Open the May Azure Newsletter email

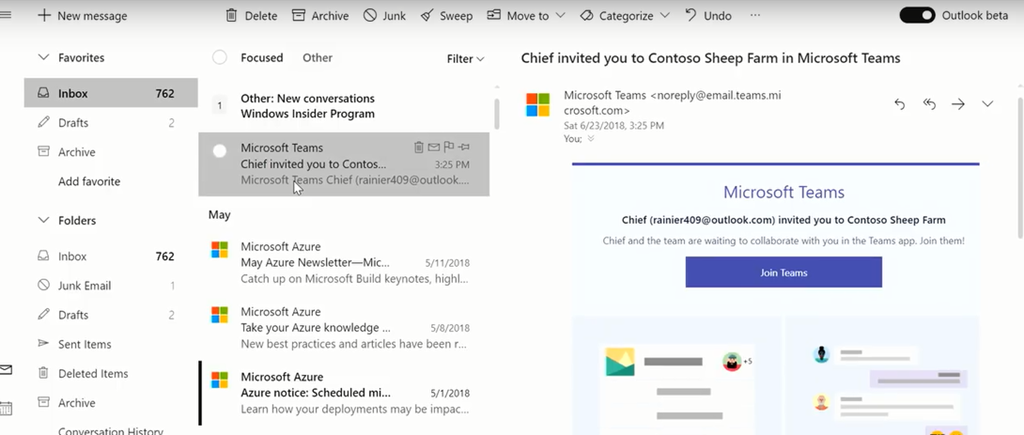coord(340,262)
